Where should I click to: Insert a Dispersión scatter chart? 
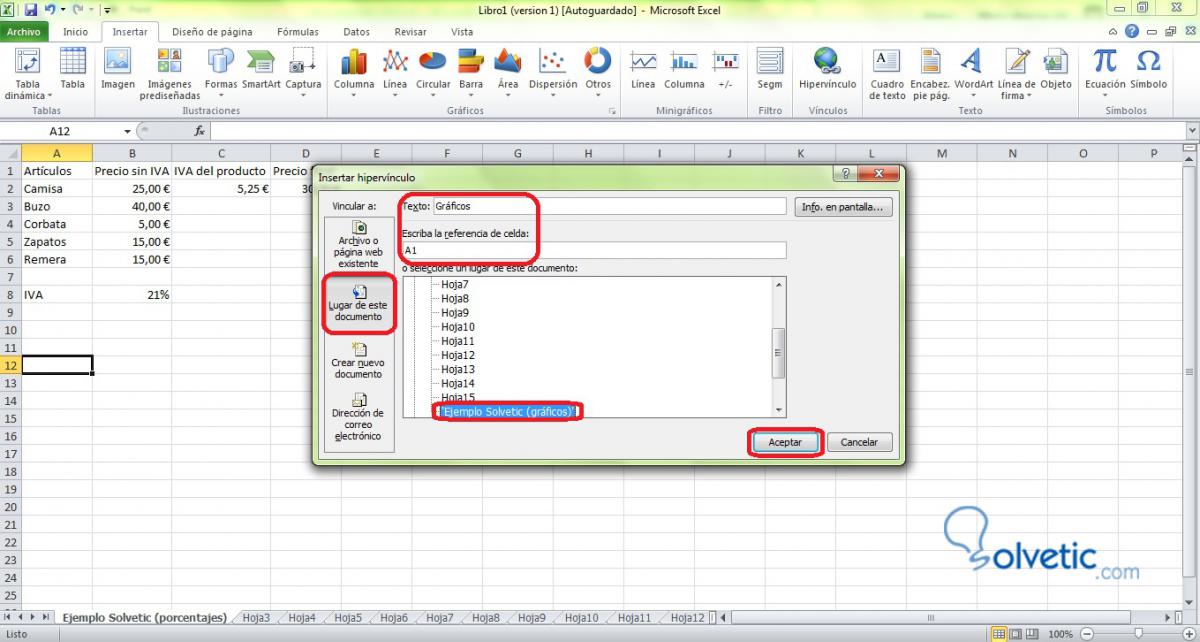553,73
